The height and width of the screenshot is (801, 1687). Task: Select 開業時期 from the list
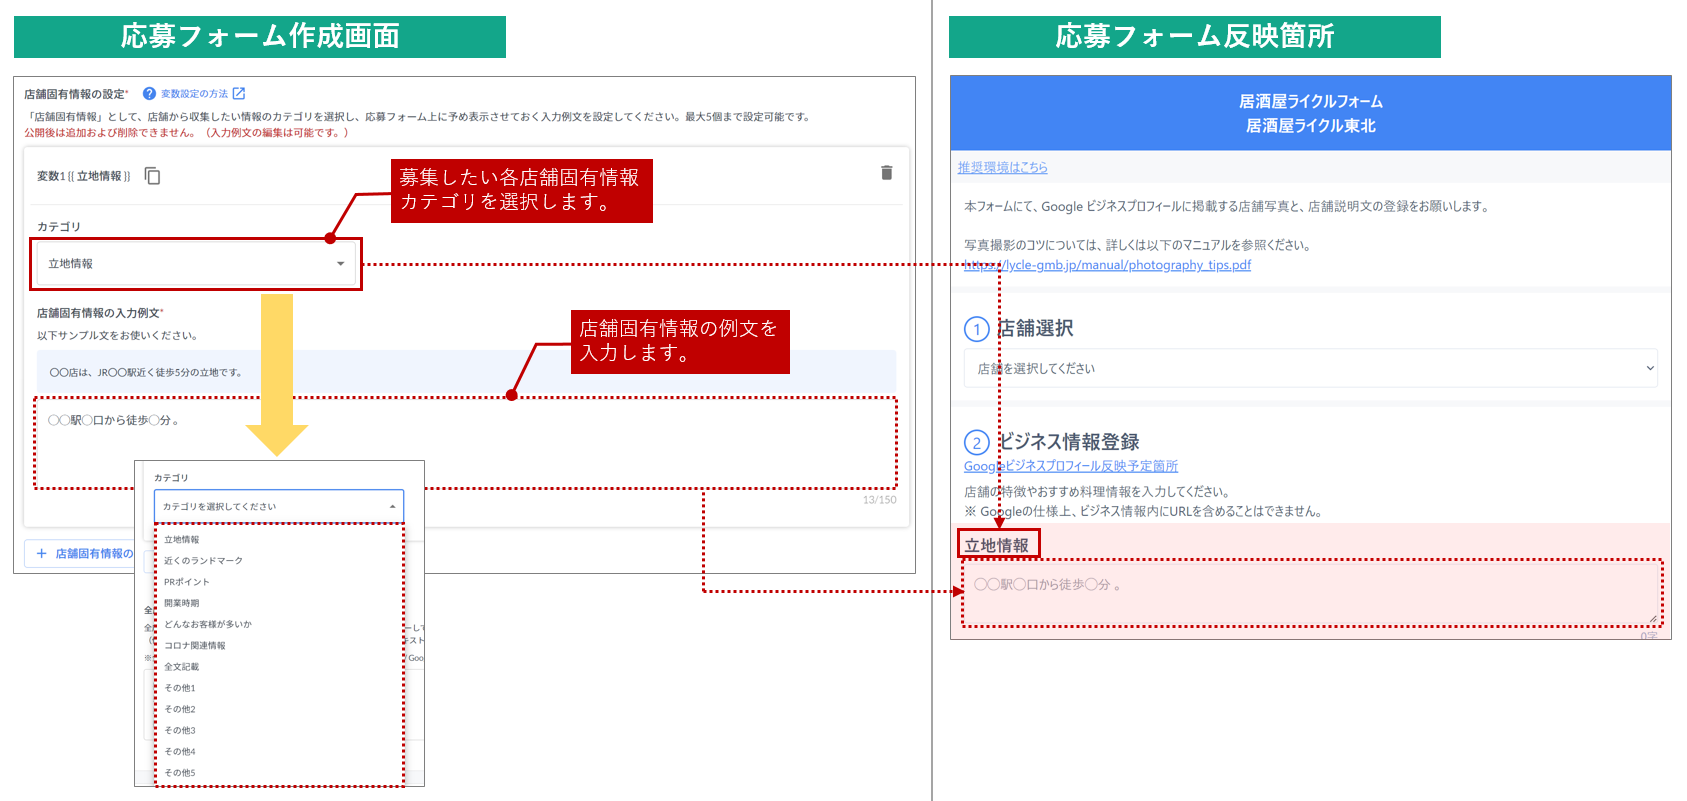[182, 603]
